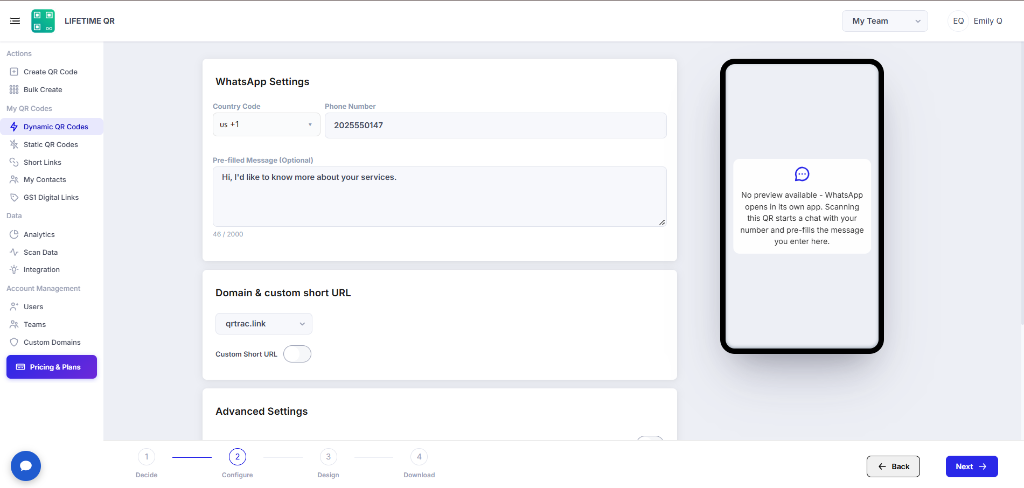The image size is (1024, 488).
Task: Click the WhatsApp chat icon in preview
Action: pos(802,174)
